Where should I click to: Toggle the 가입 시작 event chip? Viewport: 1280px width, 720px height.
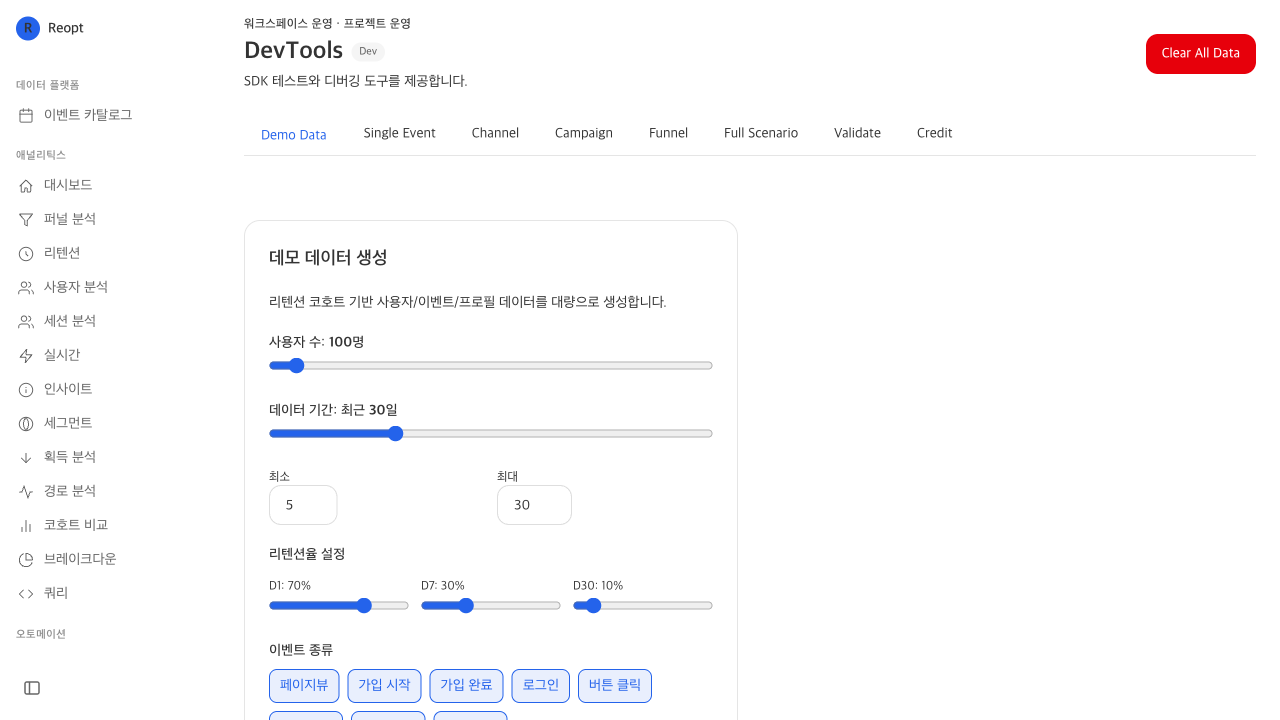(x=385, y=686)
